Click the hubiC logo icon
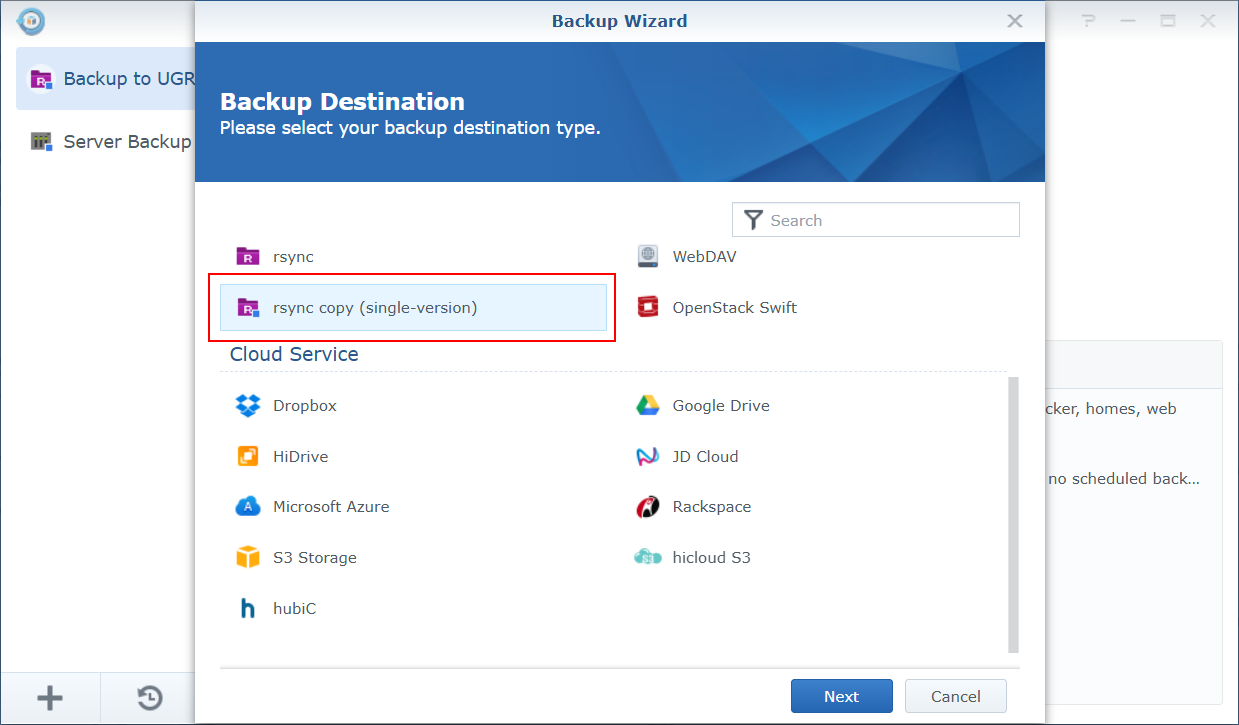1239x725 pixels. point(247,608)
